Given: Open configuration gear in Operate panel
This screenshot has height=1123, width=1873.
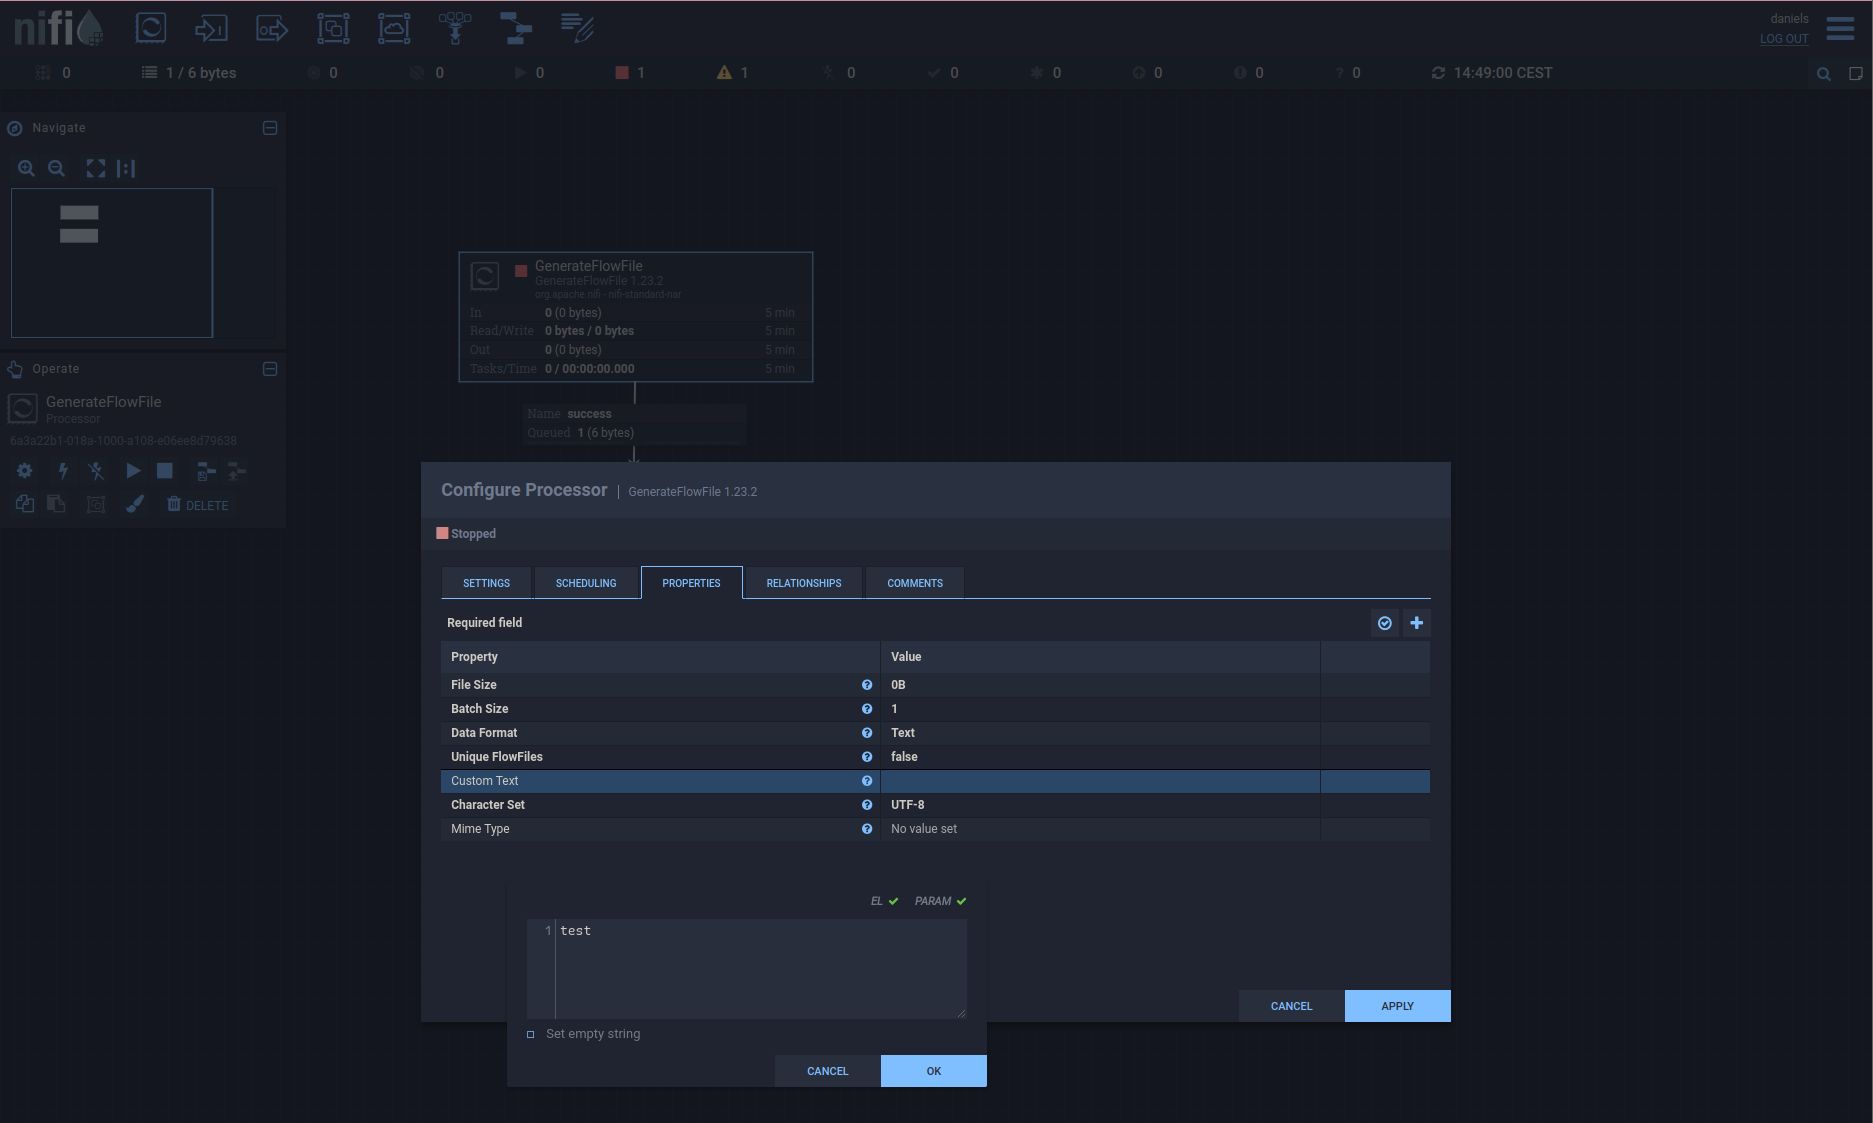Looking at the screenshot, I should [x=25, y=470].
